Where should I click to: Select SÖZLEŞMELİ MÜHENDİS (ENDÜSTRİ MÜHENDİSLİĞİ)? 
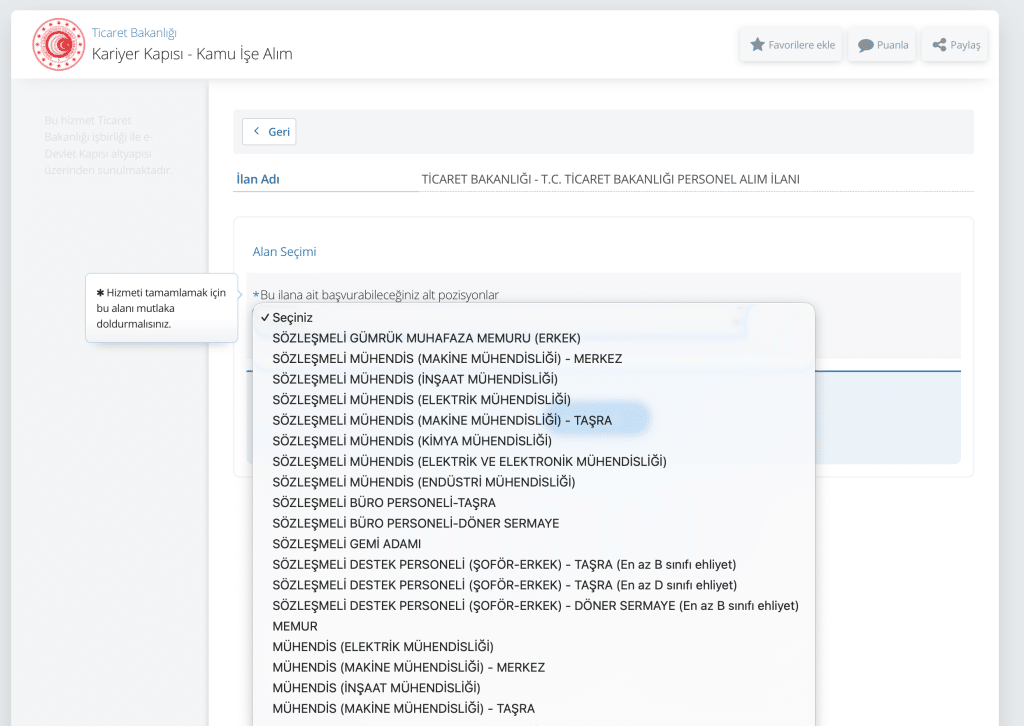point(423,482)
